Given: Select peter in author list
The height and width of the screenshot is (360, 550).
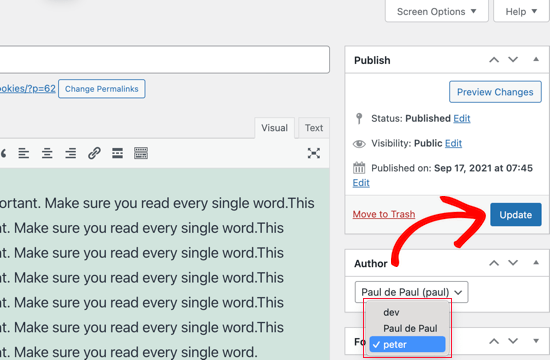Looking at the screenshot, I should coord(407,345).
